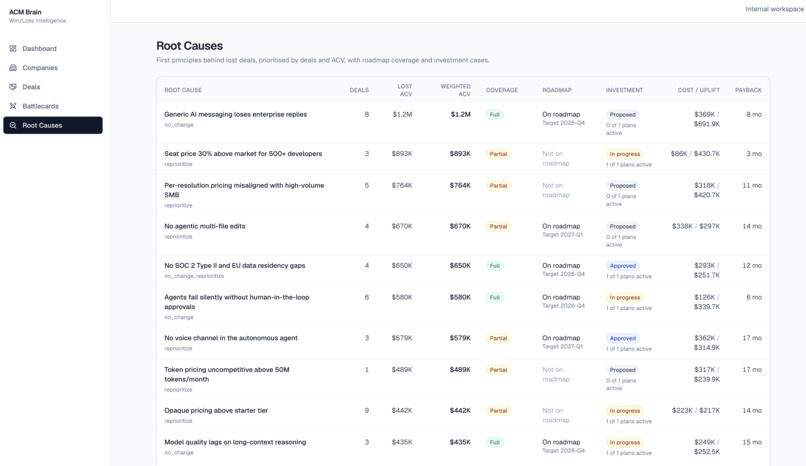Sort by Weighted ACV column header
806x466 pixels.
[x=455, y=90]
